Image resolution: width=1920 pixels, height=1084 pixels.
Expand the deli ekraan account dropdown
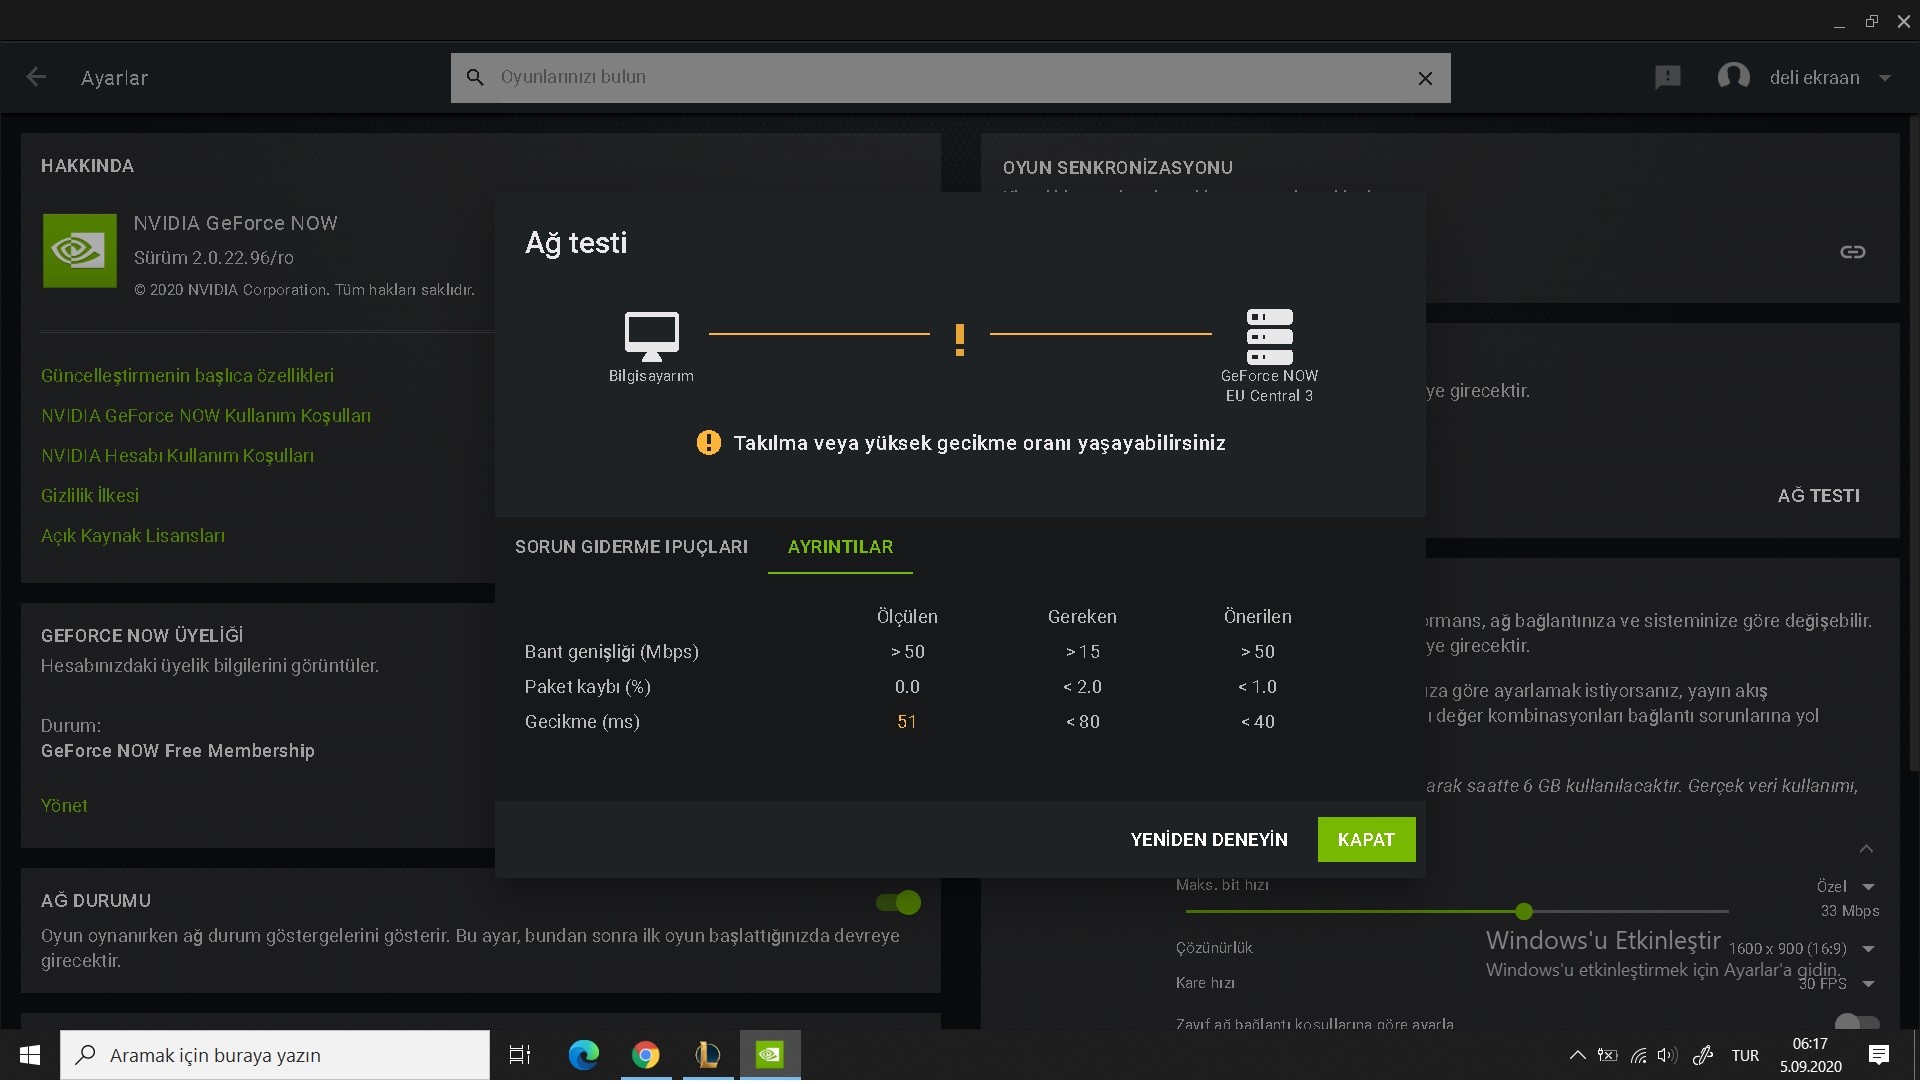1884,78
